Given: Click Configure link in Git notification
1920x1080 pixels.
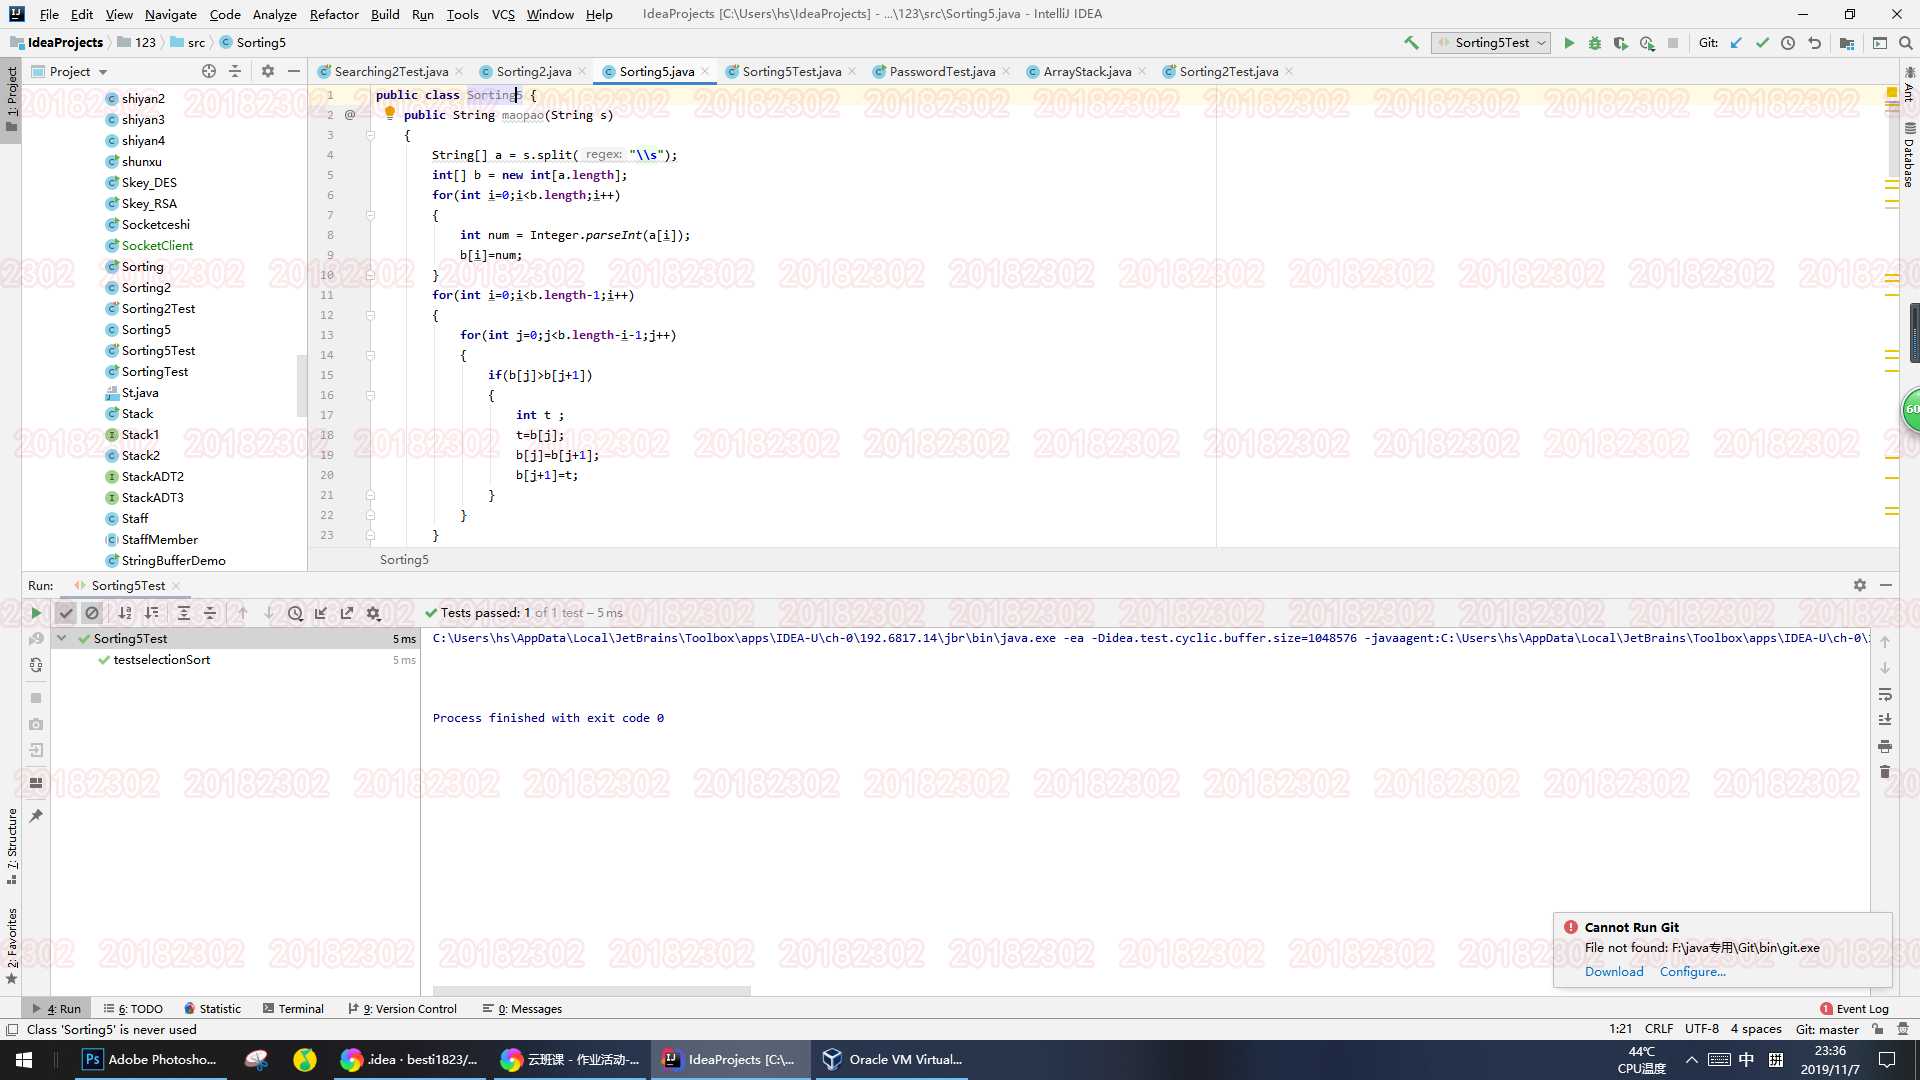Looking at the screenshot, I should click(1692, 971).
